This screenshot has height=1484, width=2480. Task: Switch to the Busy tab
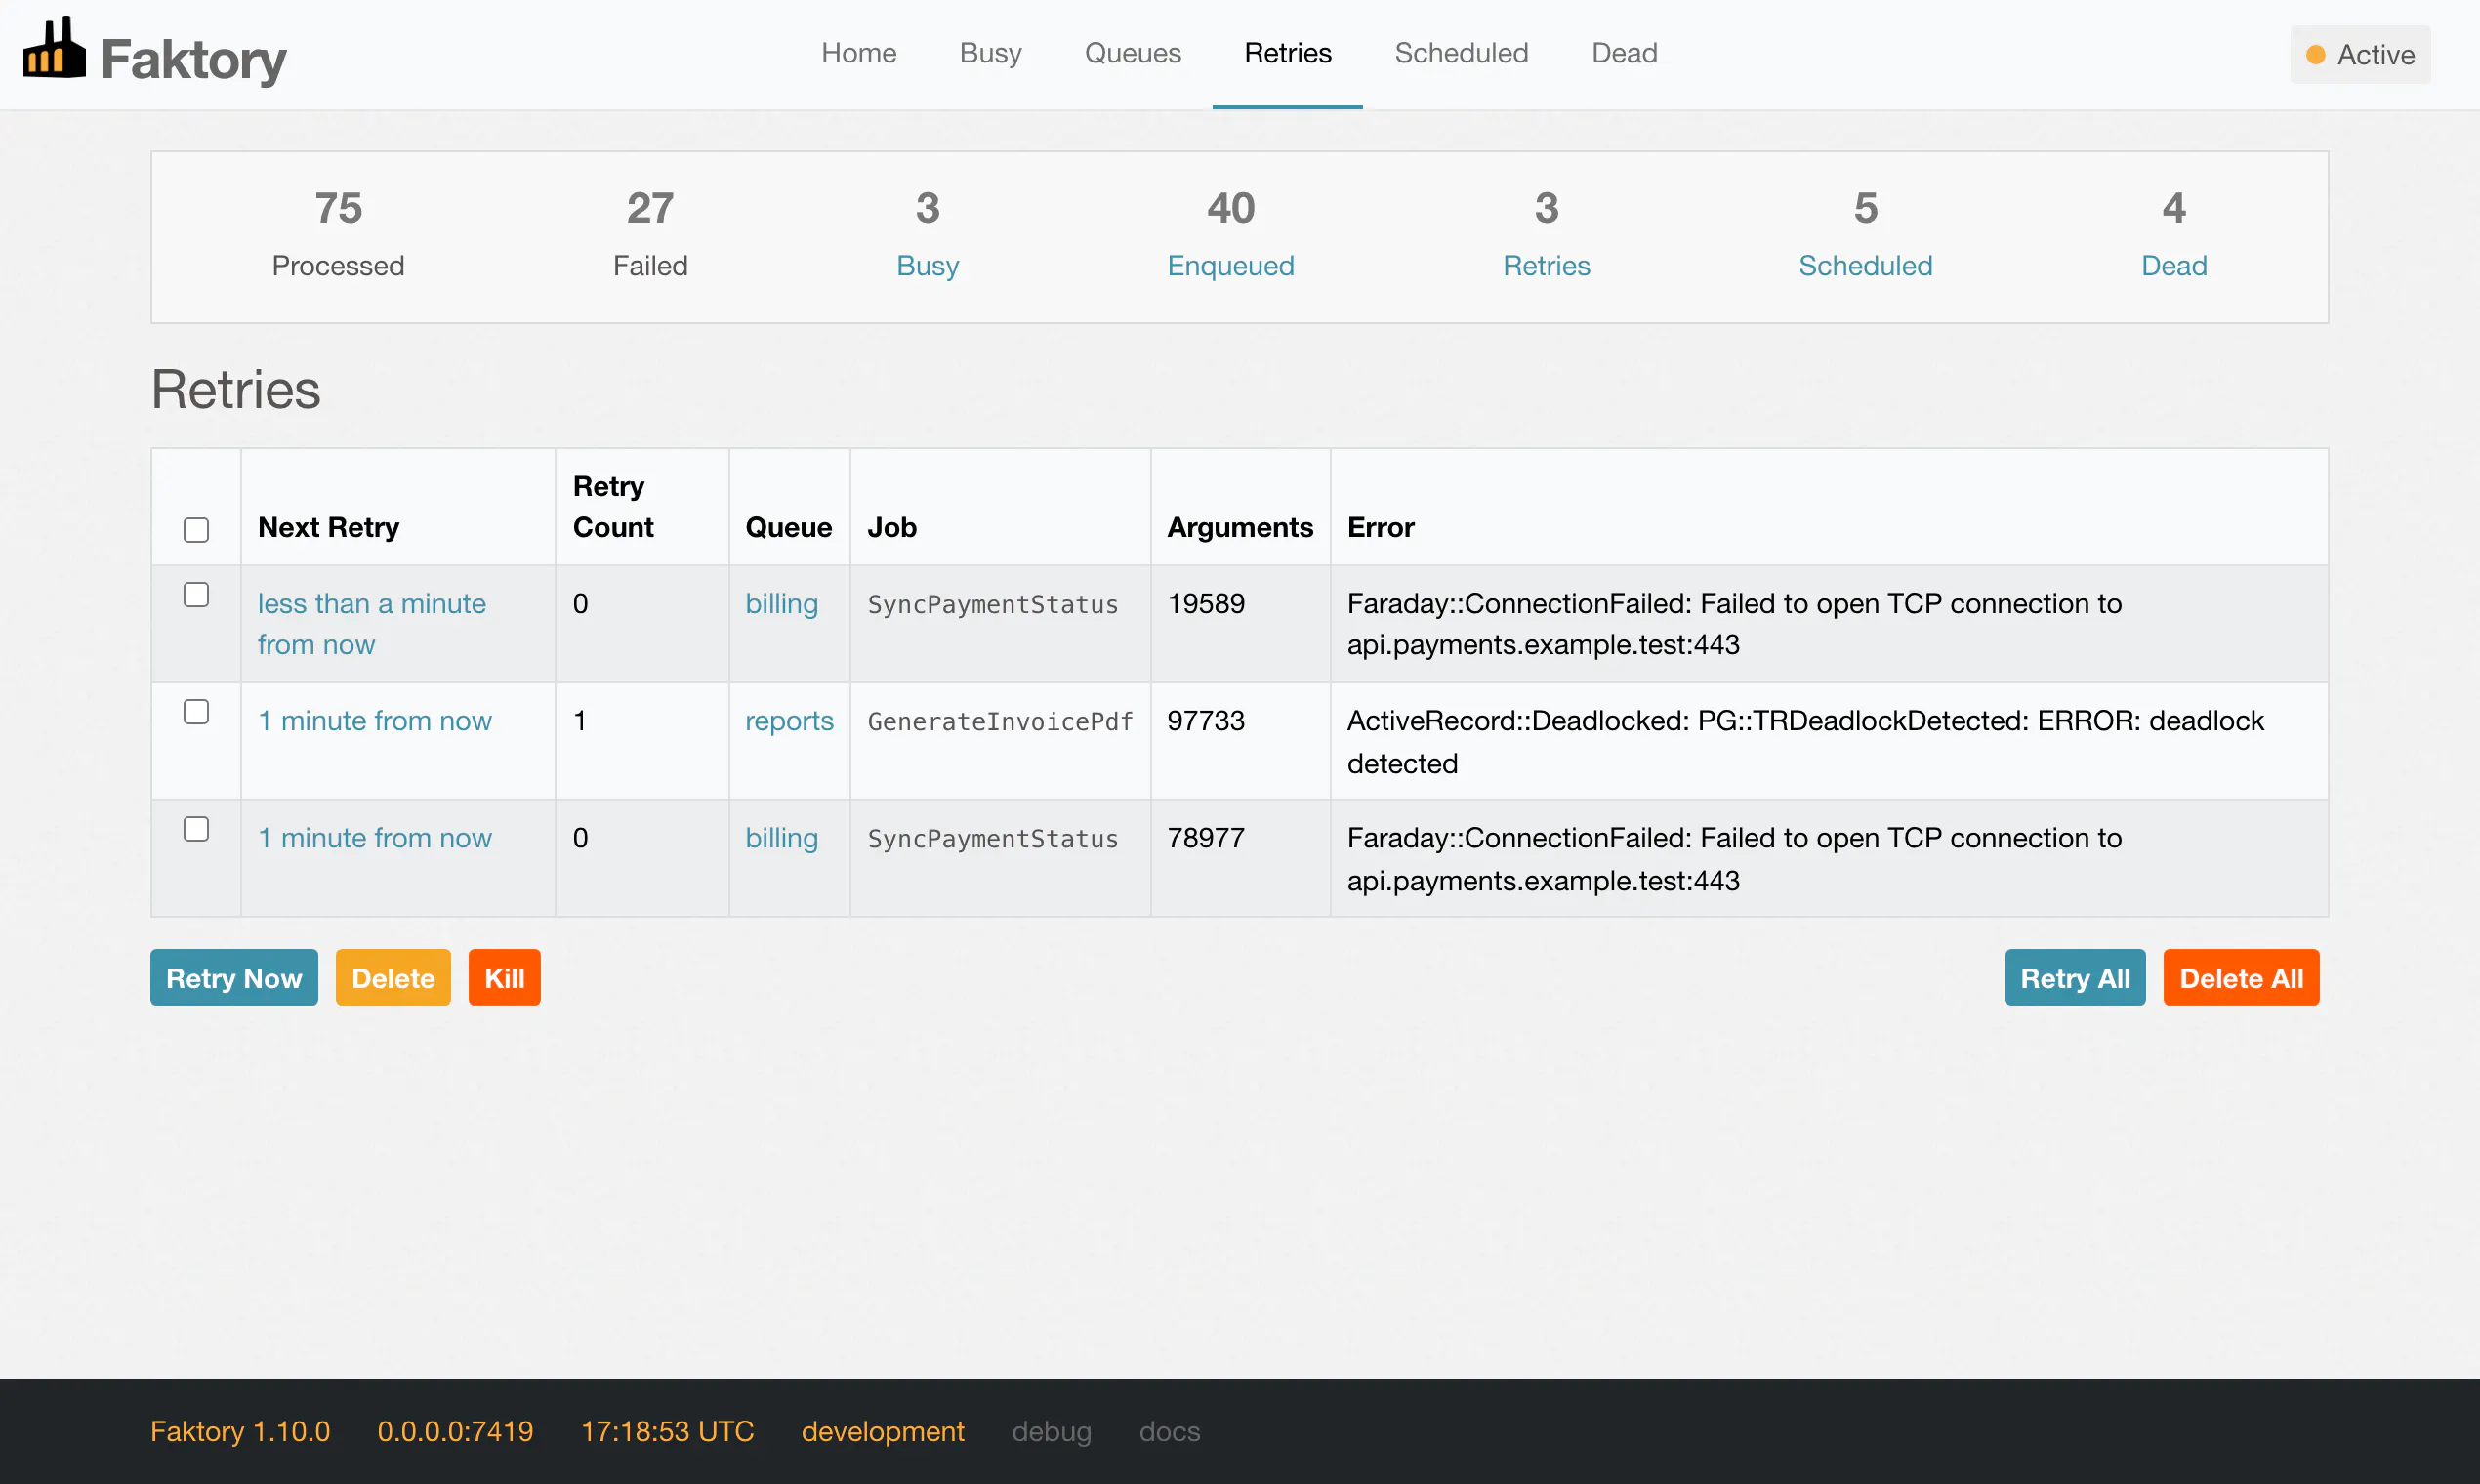[990, 53]
